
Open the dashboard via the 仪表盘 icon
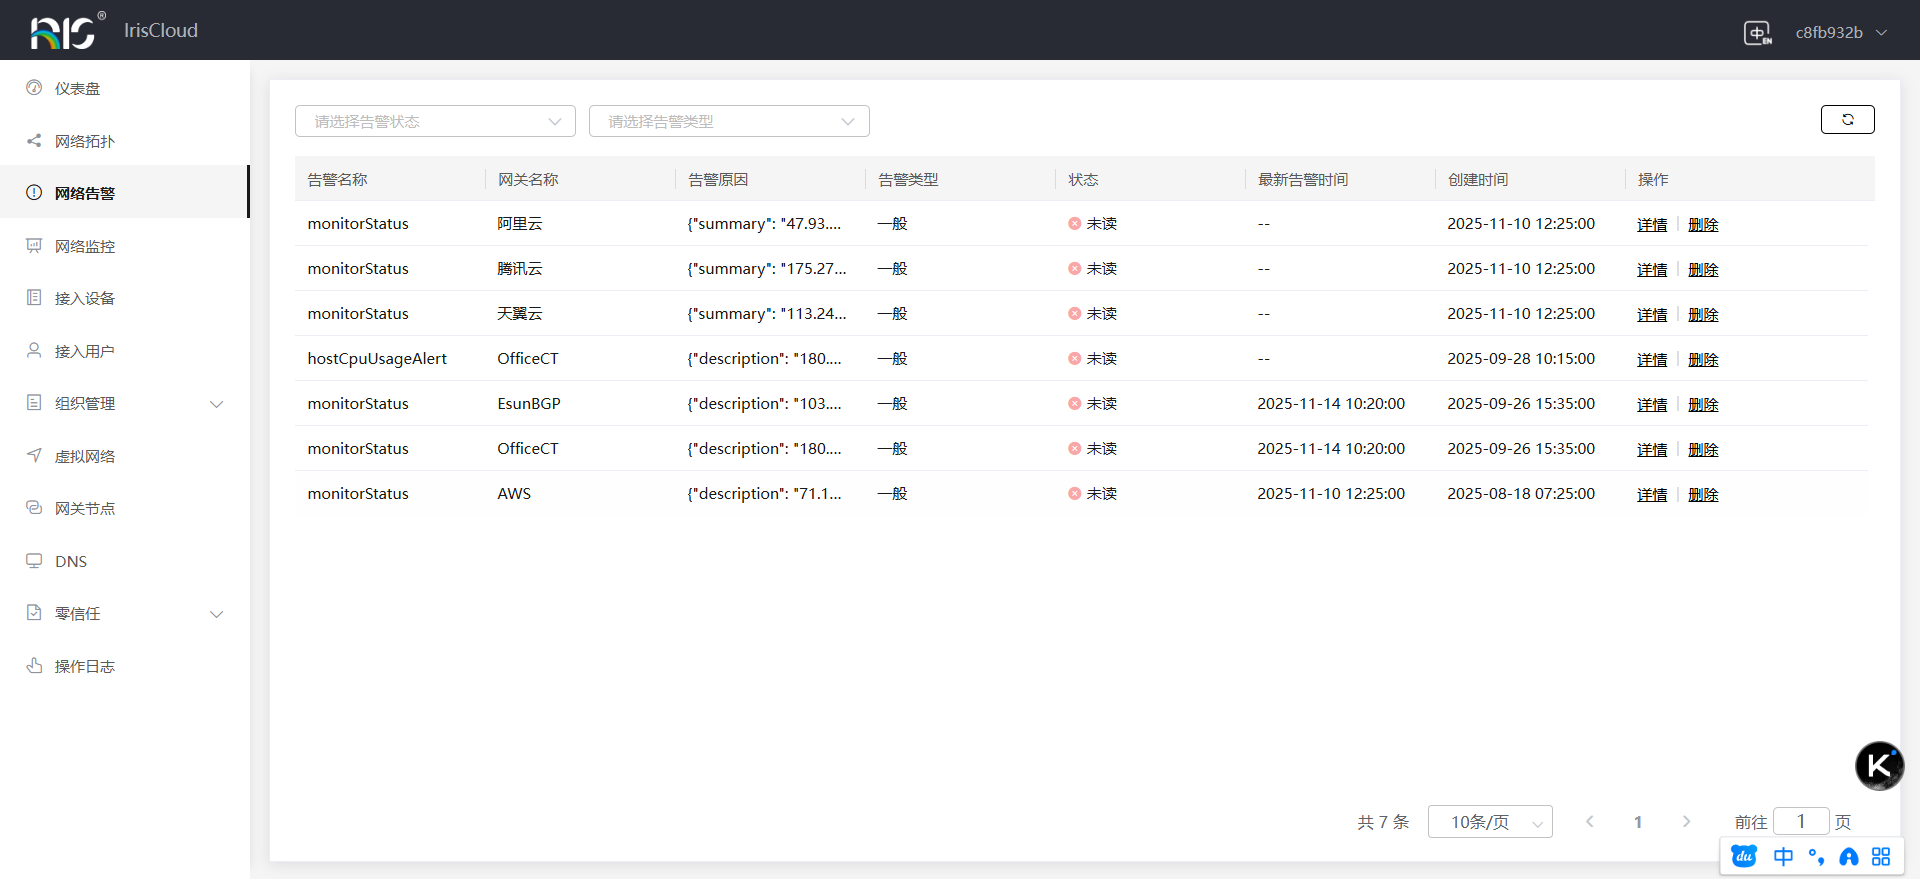coord(34,88)
